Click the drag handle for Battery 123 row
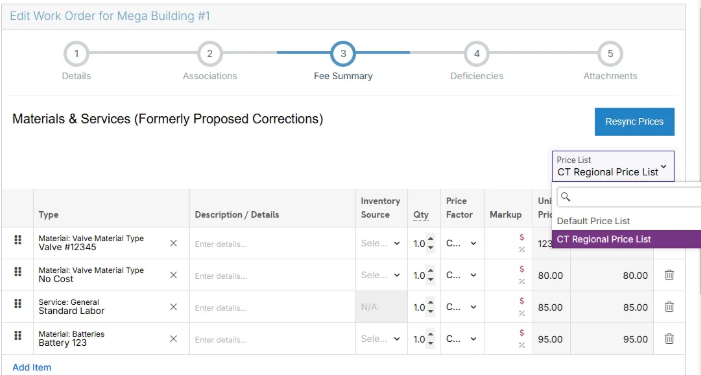The image size is (701, 375). [x=18, y=335]
